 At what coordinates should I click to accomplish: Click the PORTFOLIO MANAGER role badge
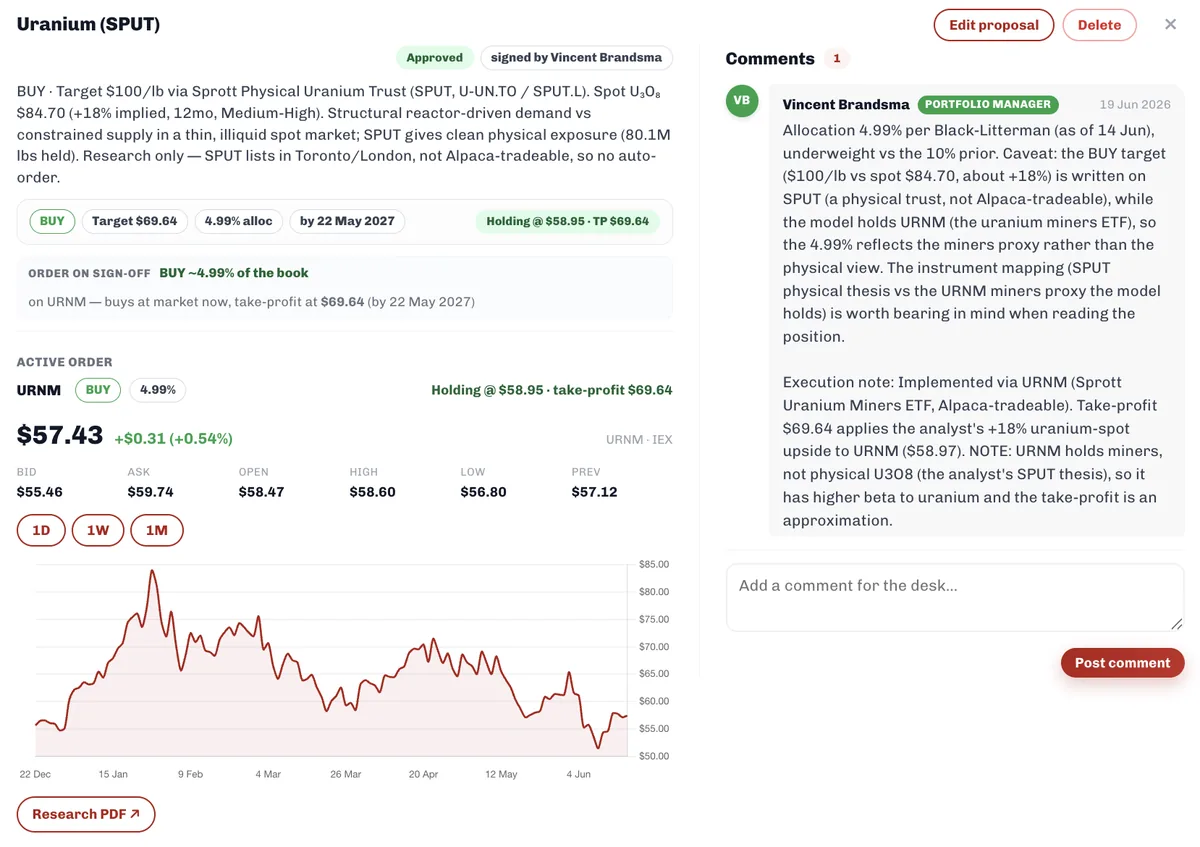pyautogui.click(x=988, y=104)
